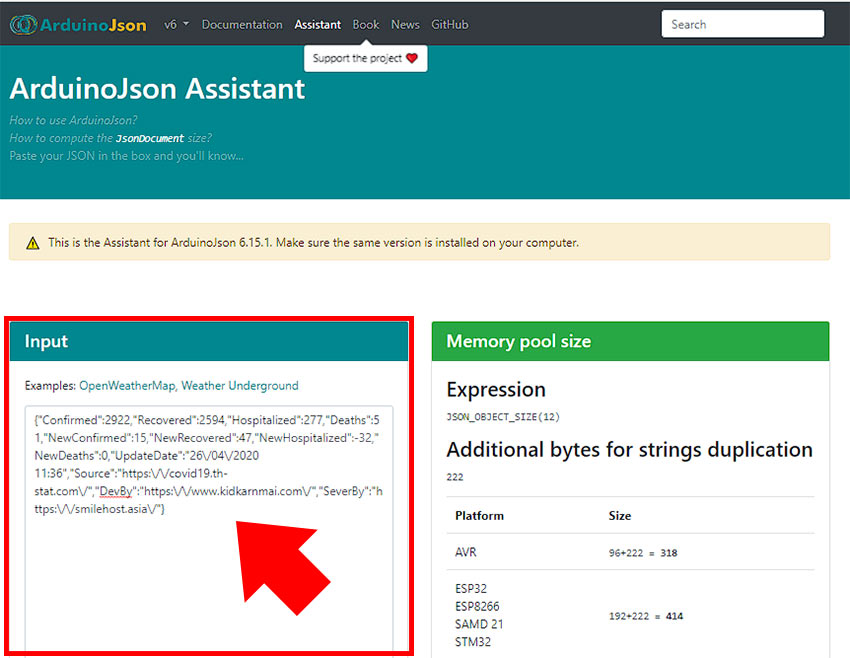Viewport: 850px width, 658px height.
Task: Load the Weather Underground example
Action: coord(239,385)
